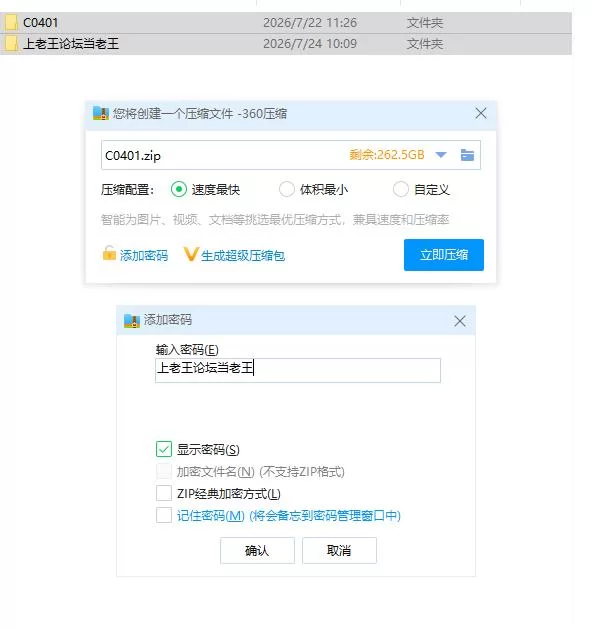Close the 添加密码 dialog with the X
The width and height of the screenshot is (592, 629).
coord(460,321)
